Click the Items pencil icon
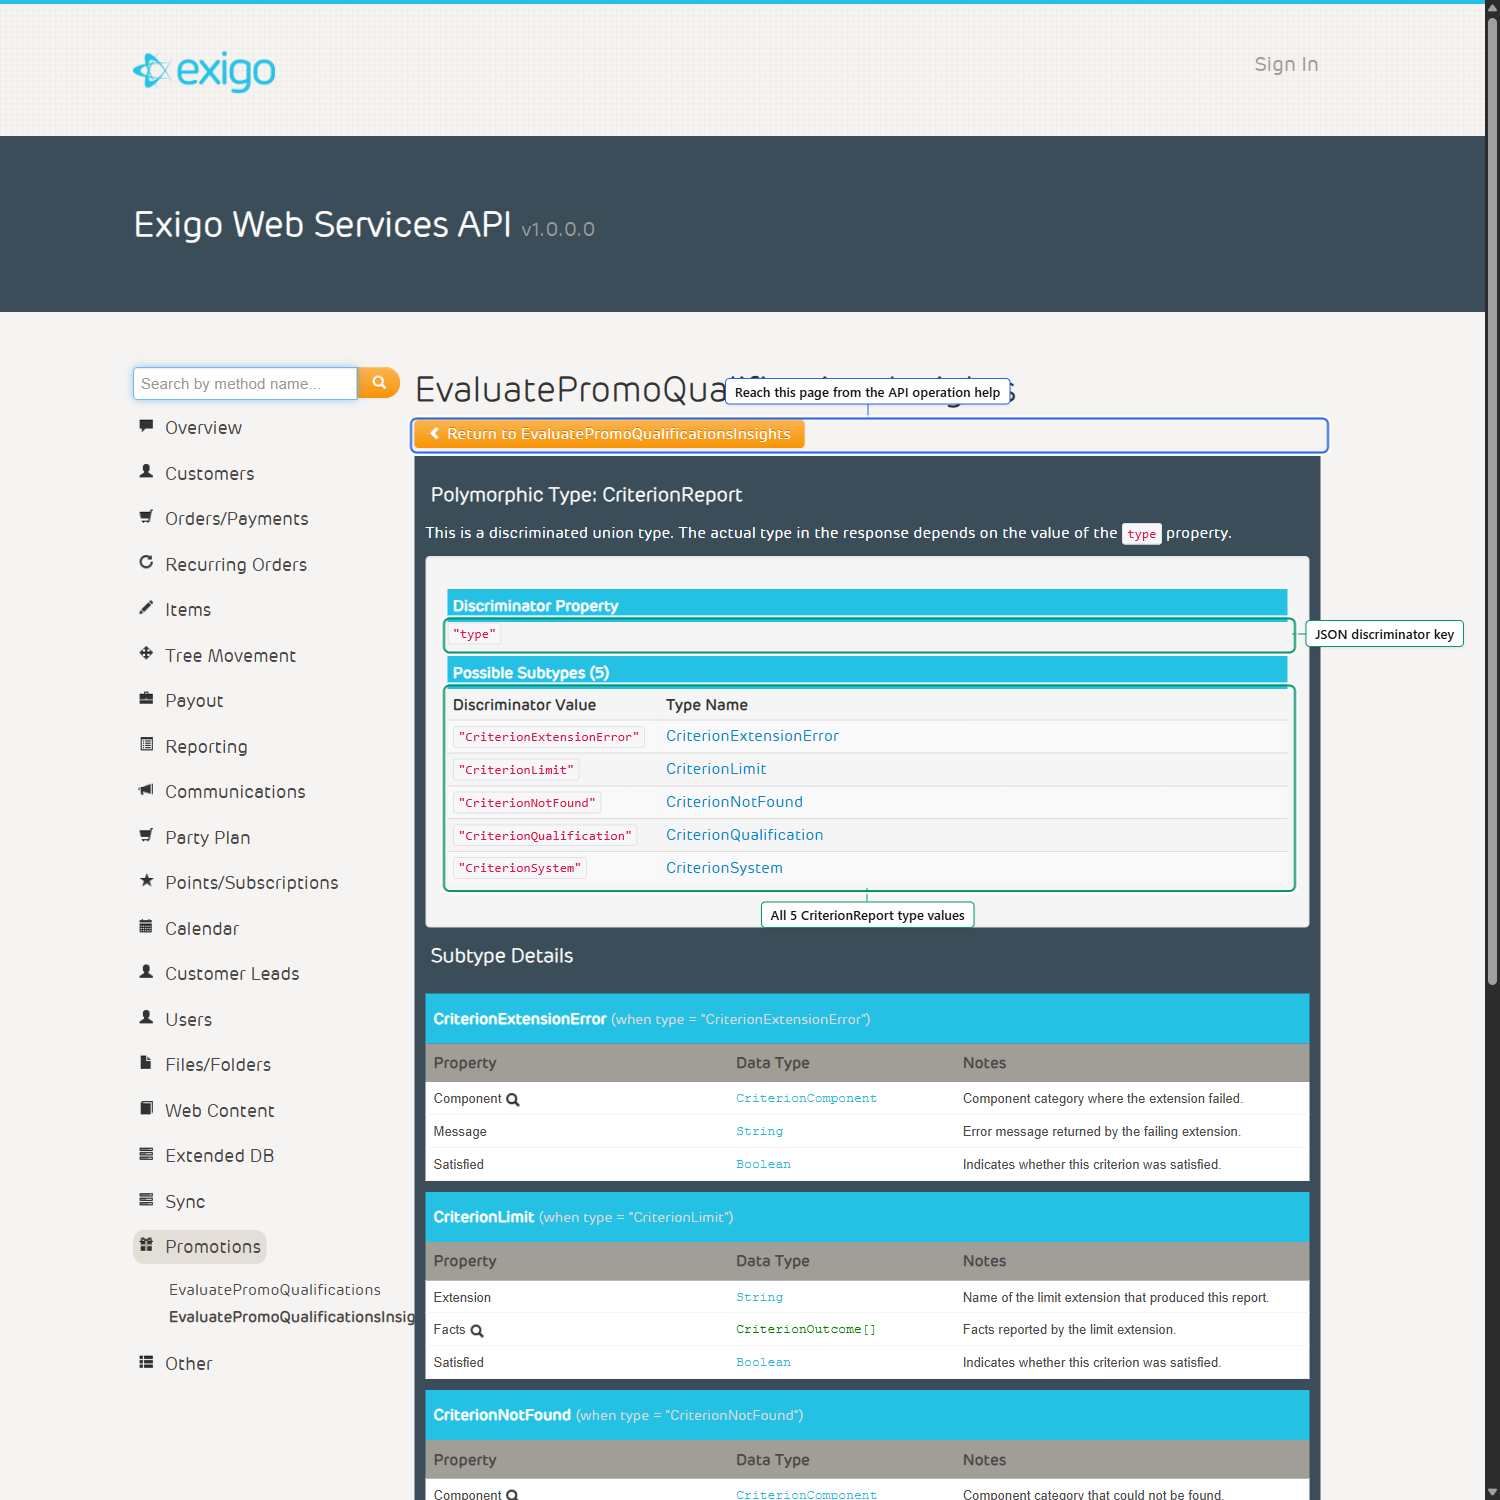 click(x=146, y=608)
